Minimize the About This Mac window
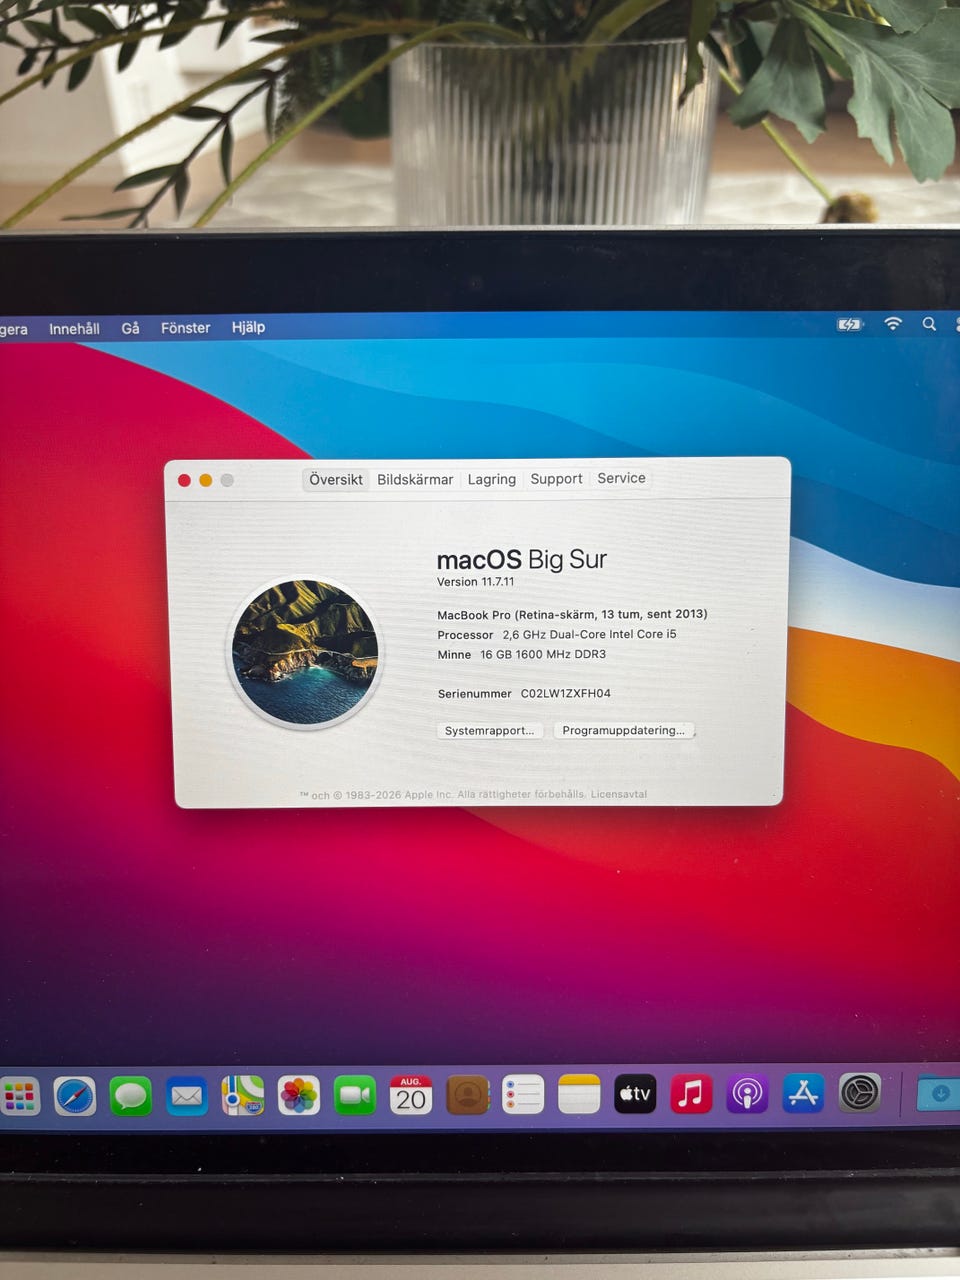 [205, 481]
